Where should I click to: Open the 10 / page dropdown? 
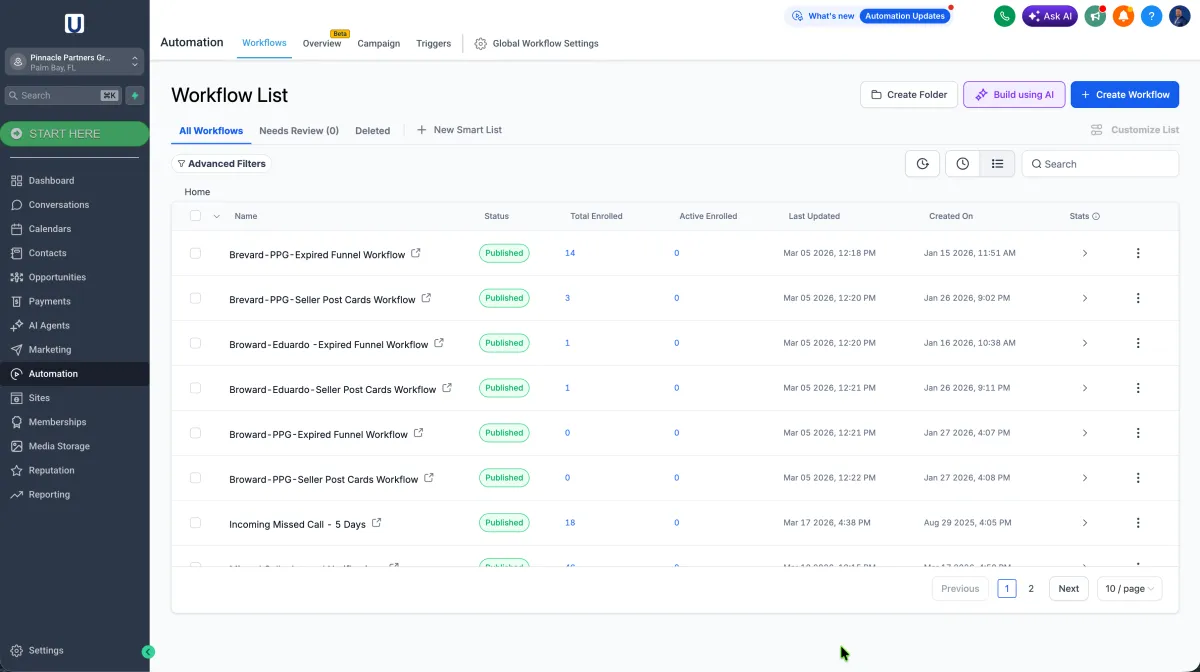tap(1130, 589)
